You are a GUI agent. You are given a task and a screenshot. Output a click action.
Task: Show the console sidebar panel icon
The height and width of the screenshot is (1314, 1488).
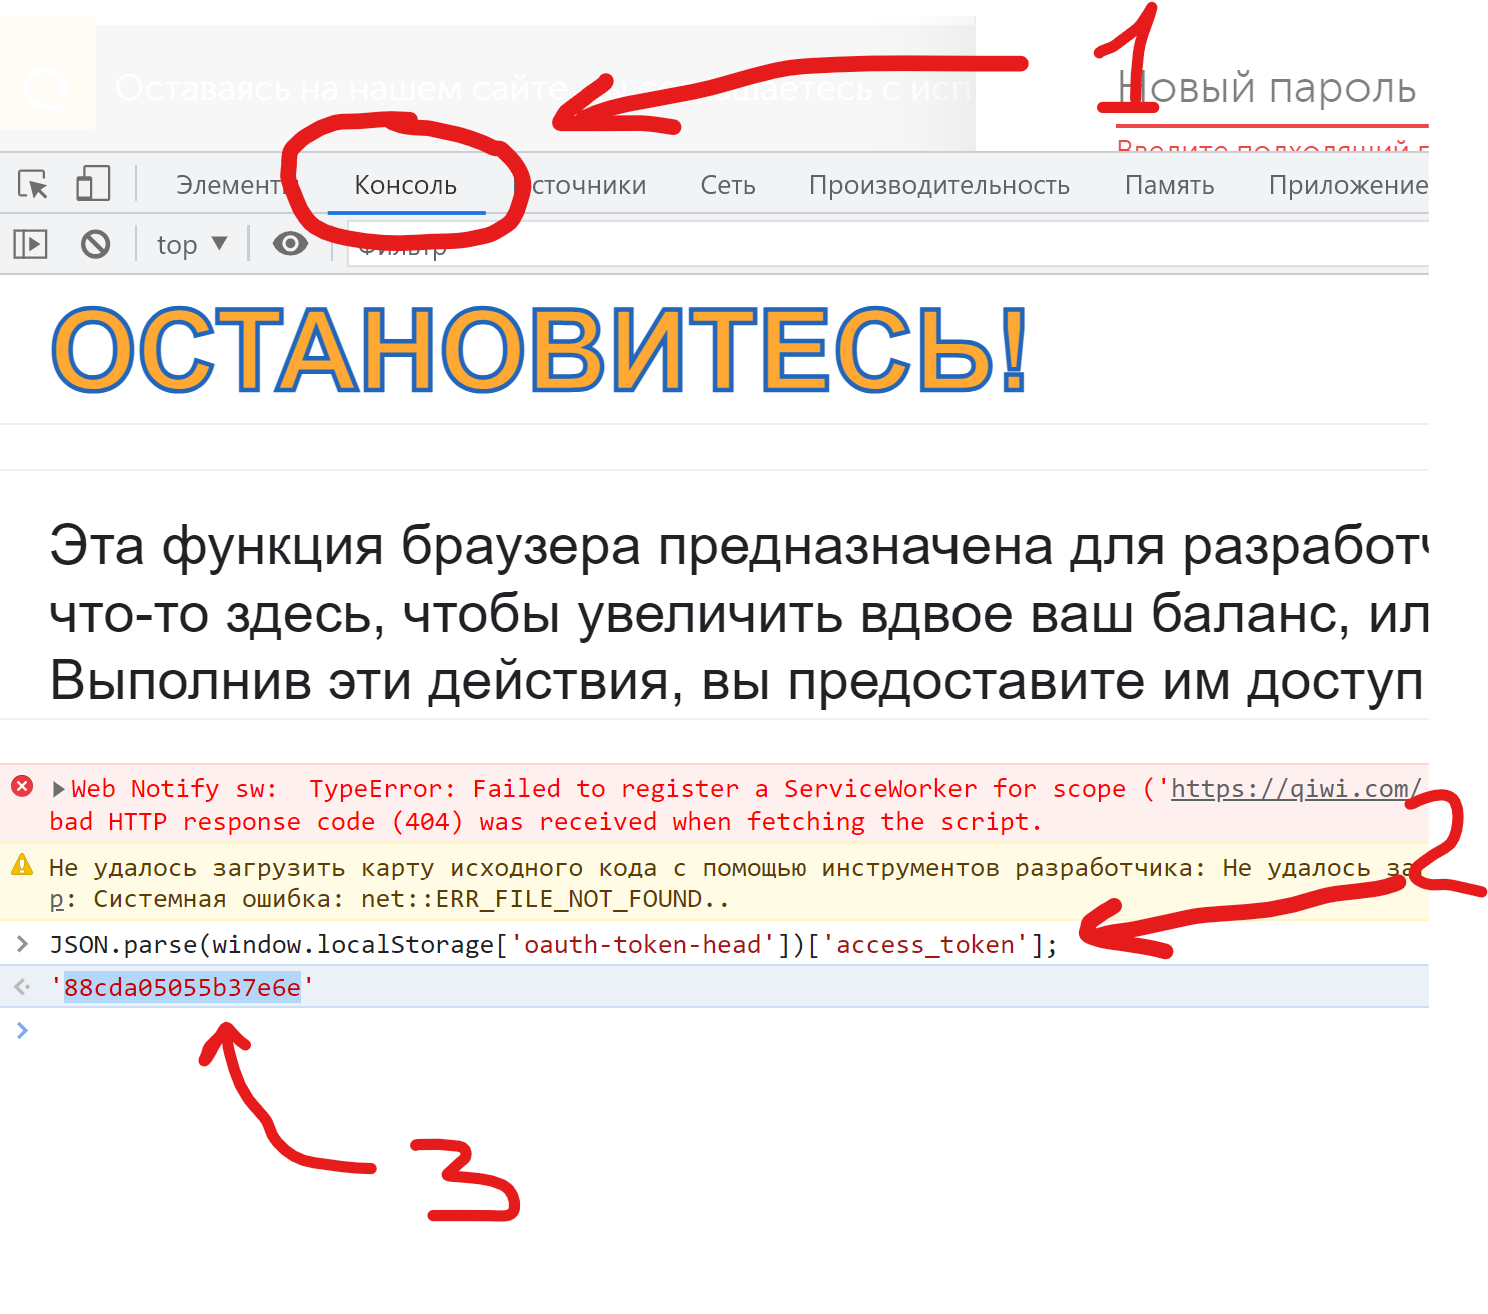point(29,243)
